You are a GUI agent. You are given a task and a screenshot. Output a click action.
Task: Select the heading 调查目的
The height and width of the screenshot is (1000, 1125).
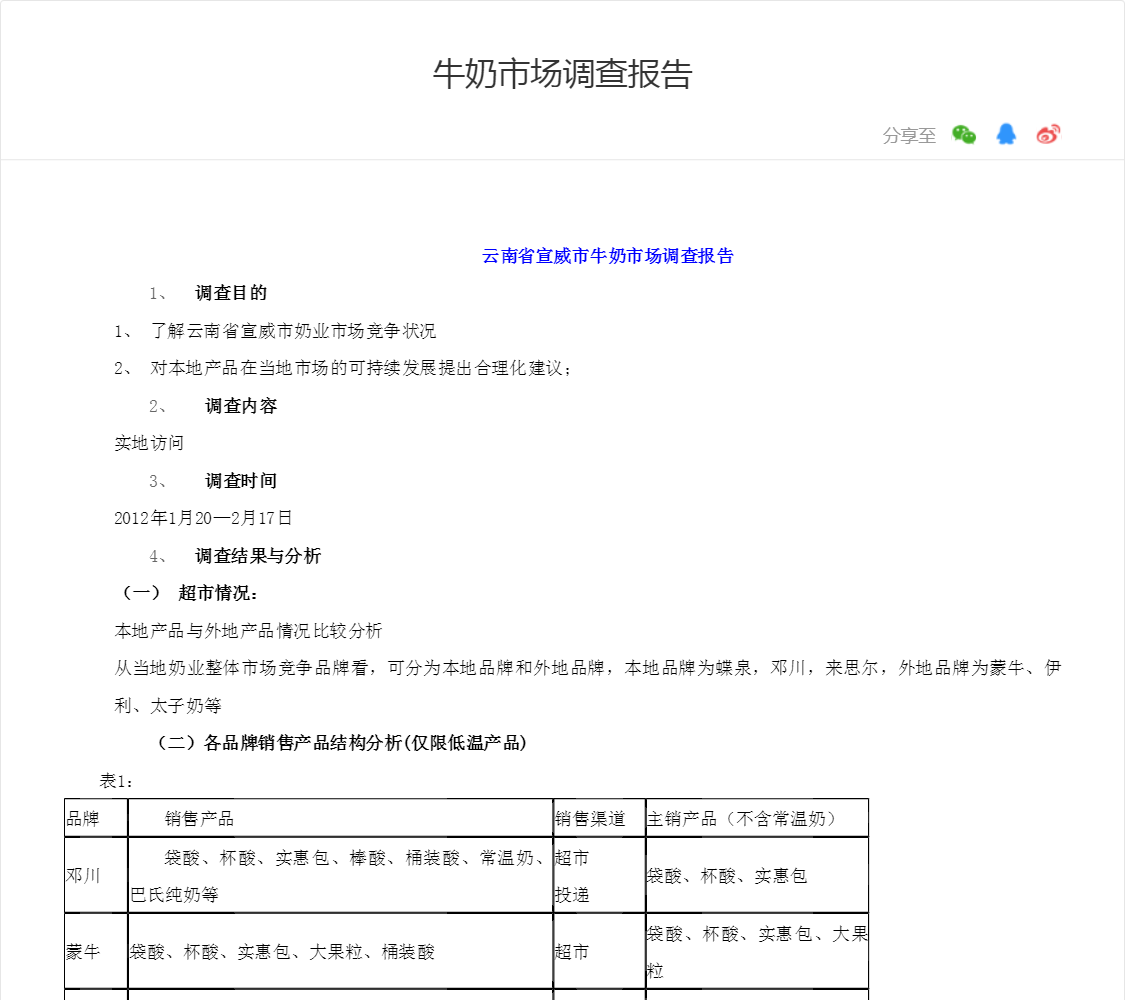click(x=231, y=293)
